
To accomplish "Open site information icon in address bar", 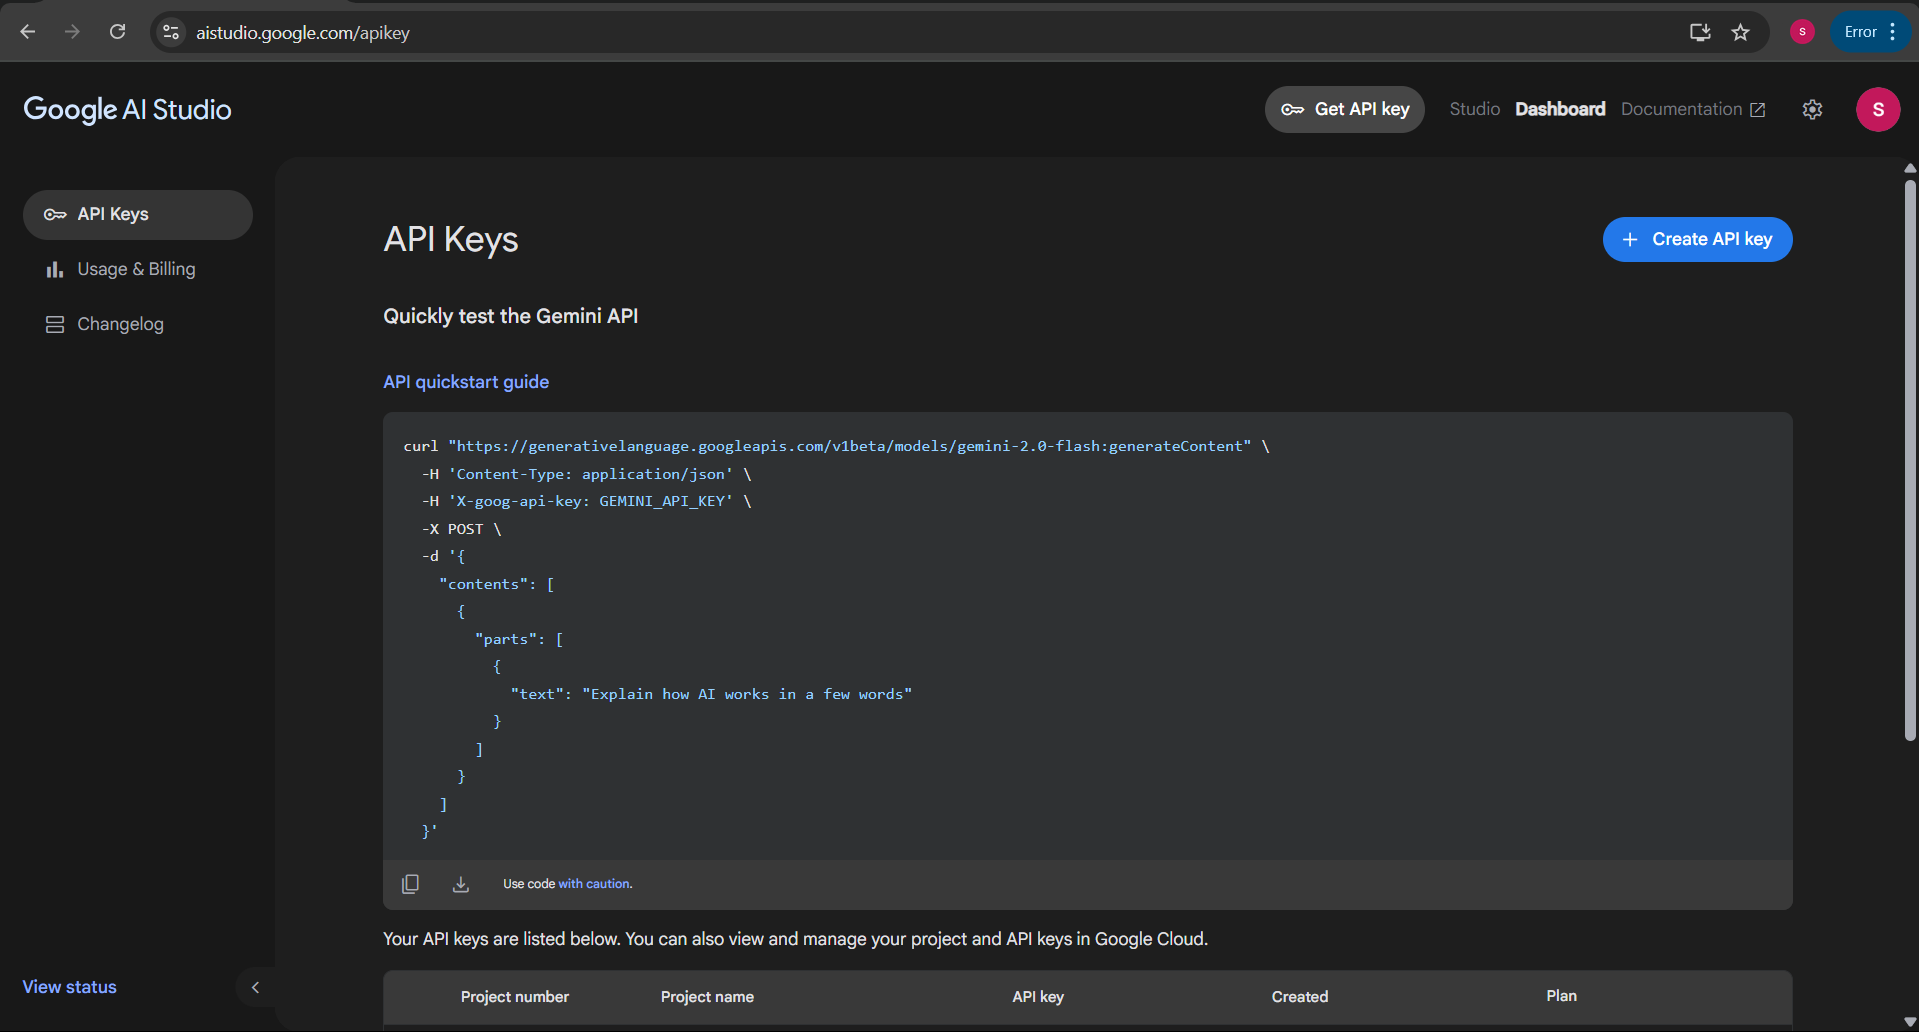I will [x=171, y=32].
